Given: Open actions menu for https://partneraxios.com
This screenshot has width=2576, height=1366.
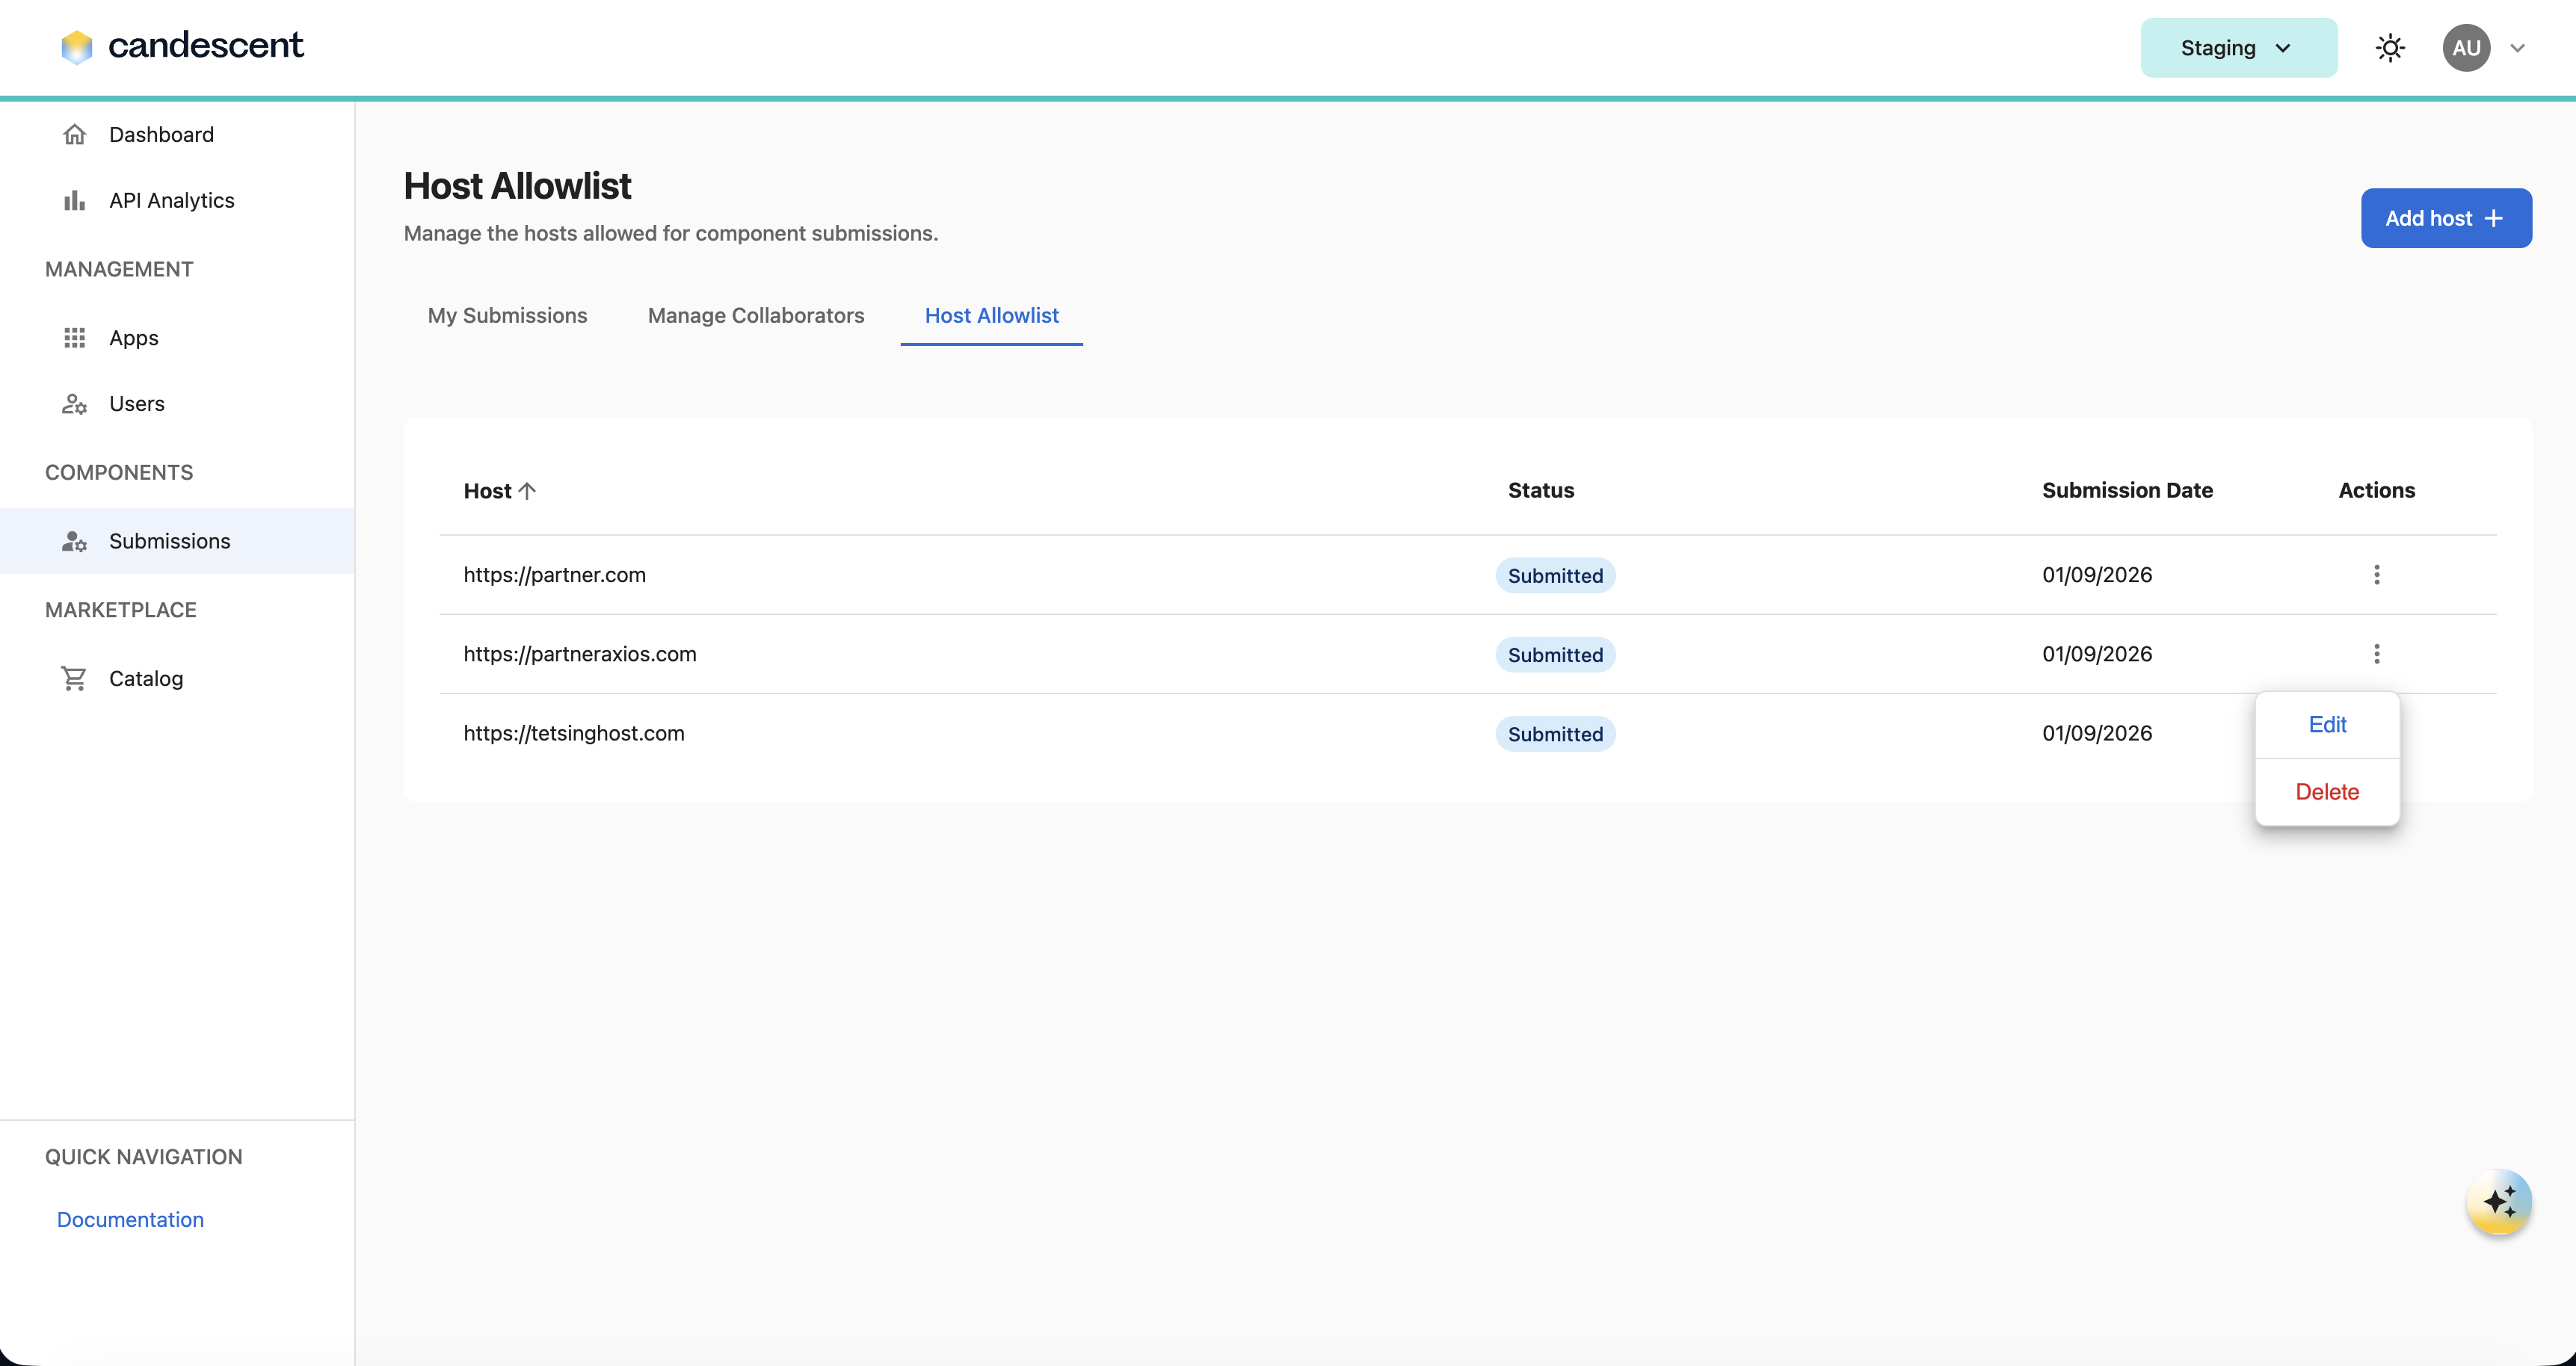Looking at the screenshot, I should coord(2376,654).
